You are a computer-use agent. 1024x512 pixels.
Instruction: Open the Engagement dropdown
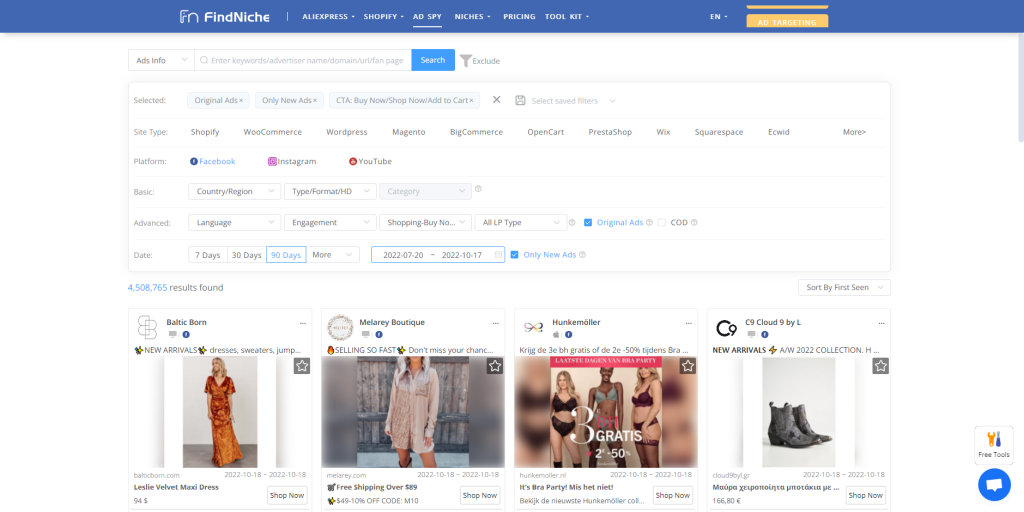click(330, 223)
